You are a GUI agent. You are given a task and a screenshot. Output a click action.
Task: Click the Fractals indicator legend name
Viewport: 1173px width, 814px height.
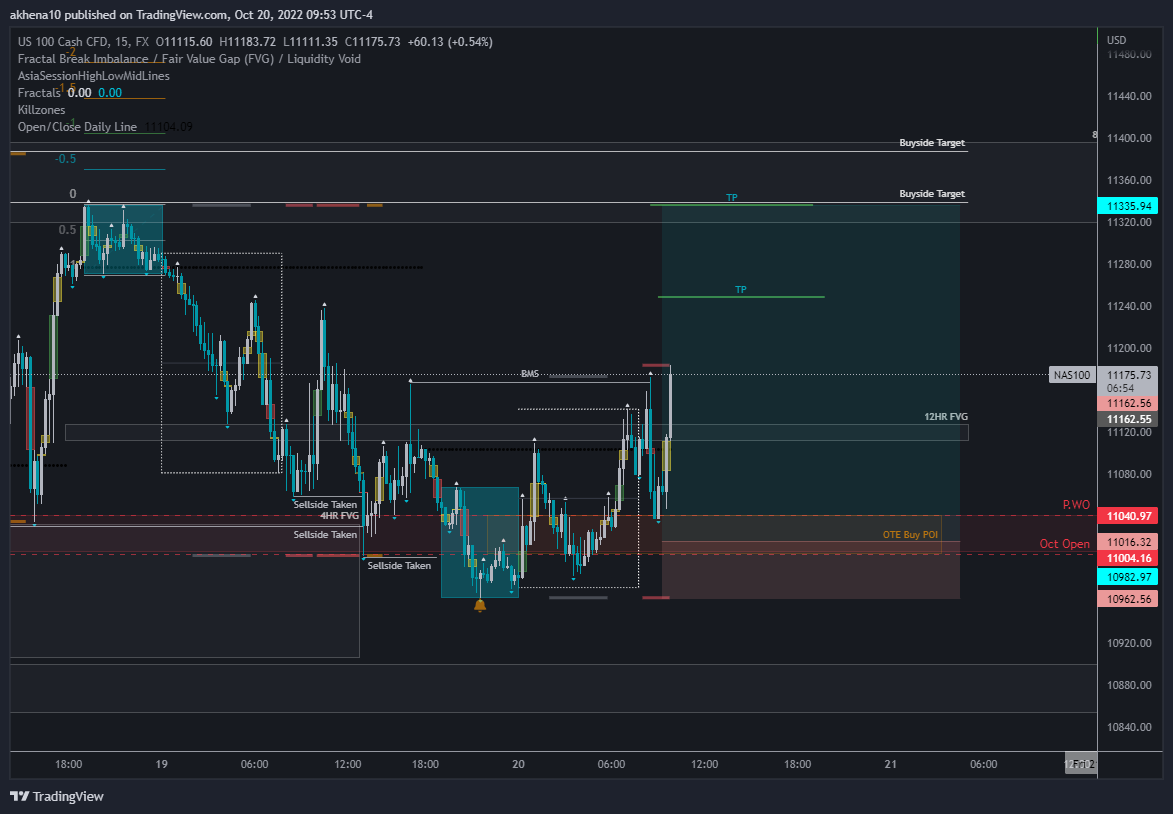pos(39,93)
